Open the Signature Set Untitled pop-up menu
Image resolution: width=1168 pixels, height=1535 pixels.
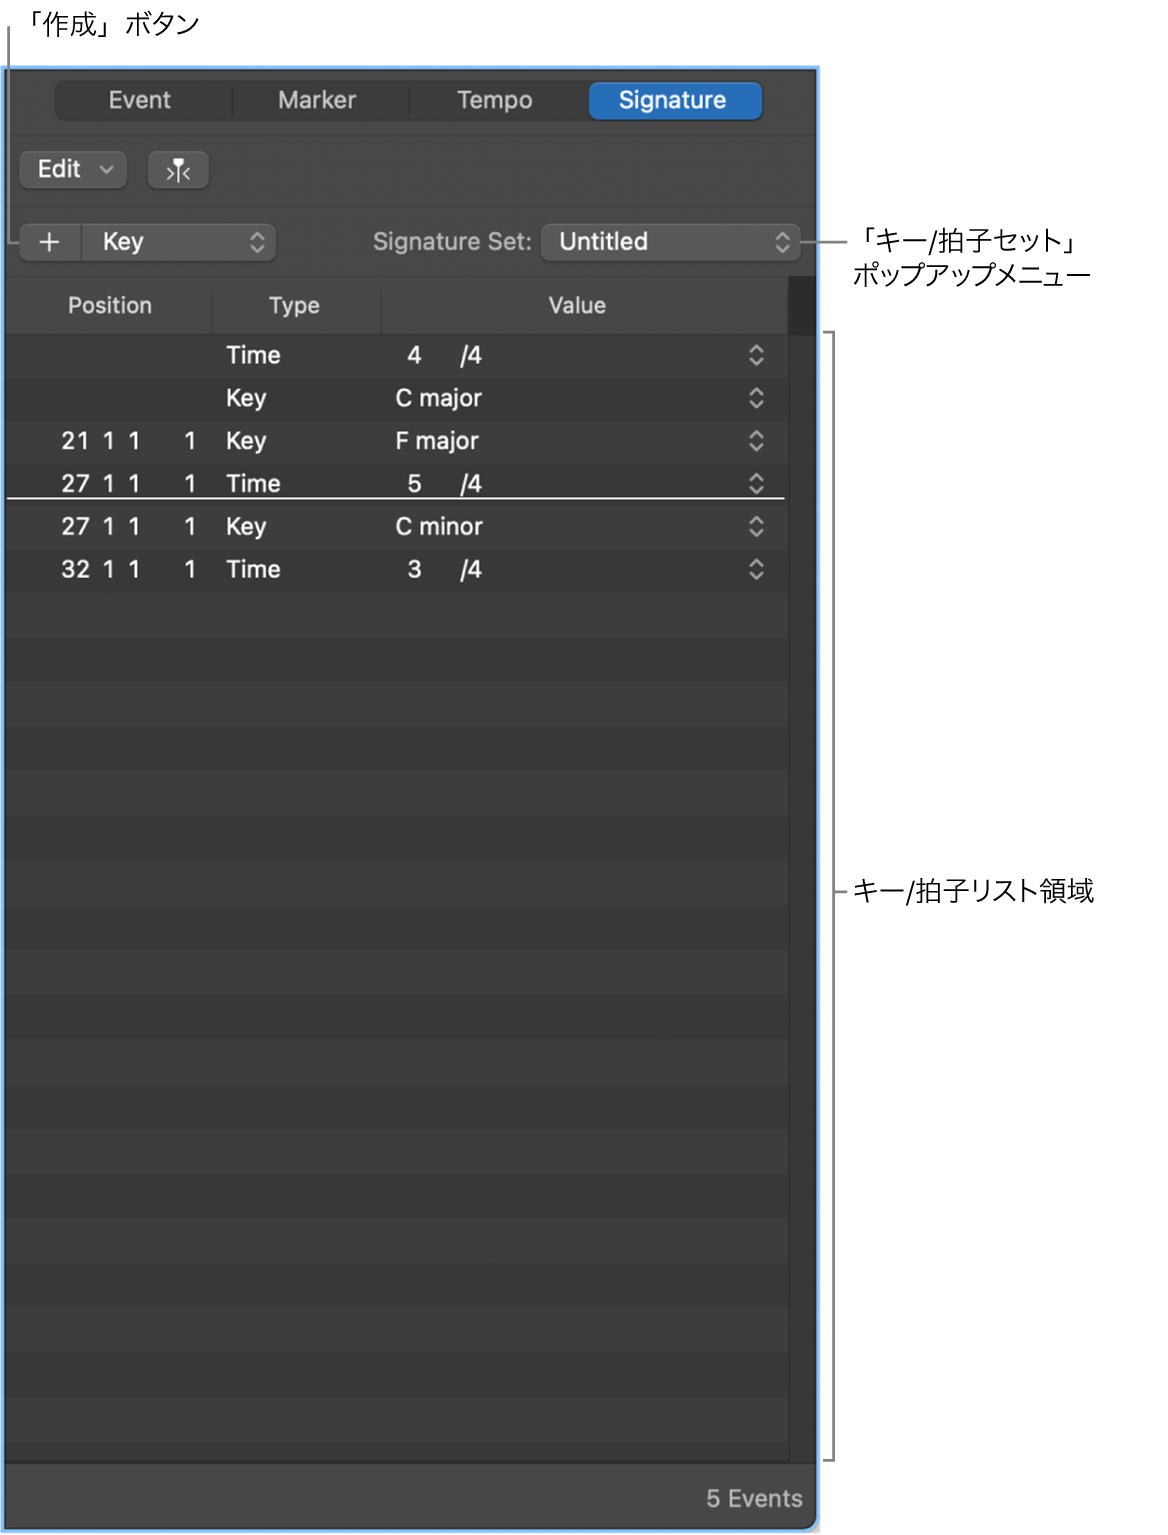(x=668, y=241)
